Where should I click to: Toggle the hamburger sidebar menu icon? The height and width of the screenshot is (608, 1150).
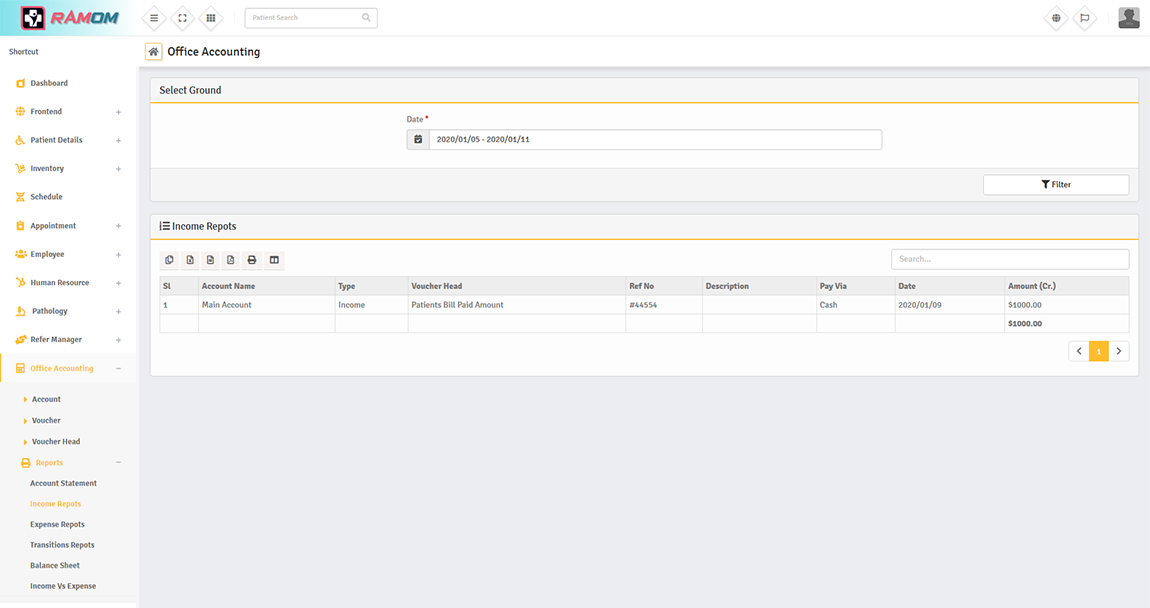(x=154, y=18)
